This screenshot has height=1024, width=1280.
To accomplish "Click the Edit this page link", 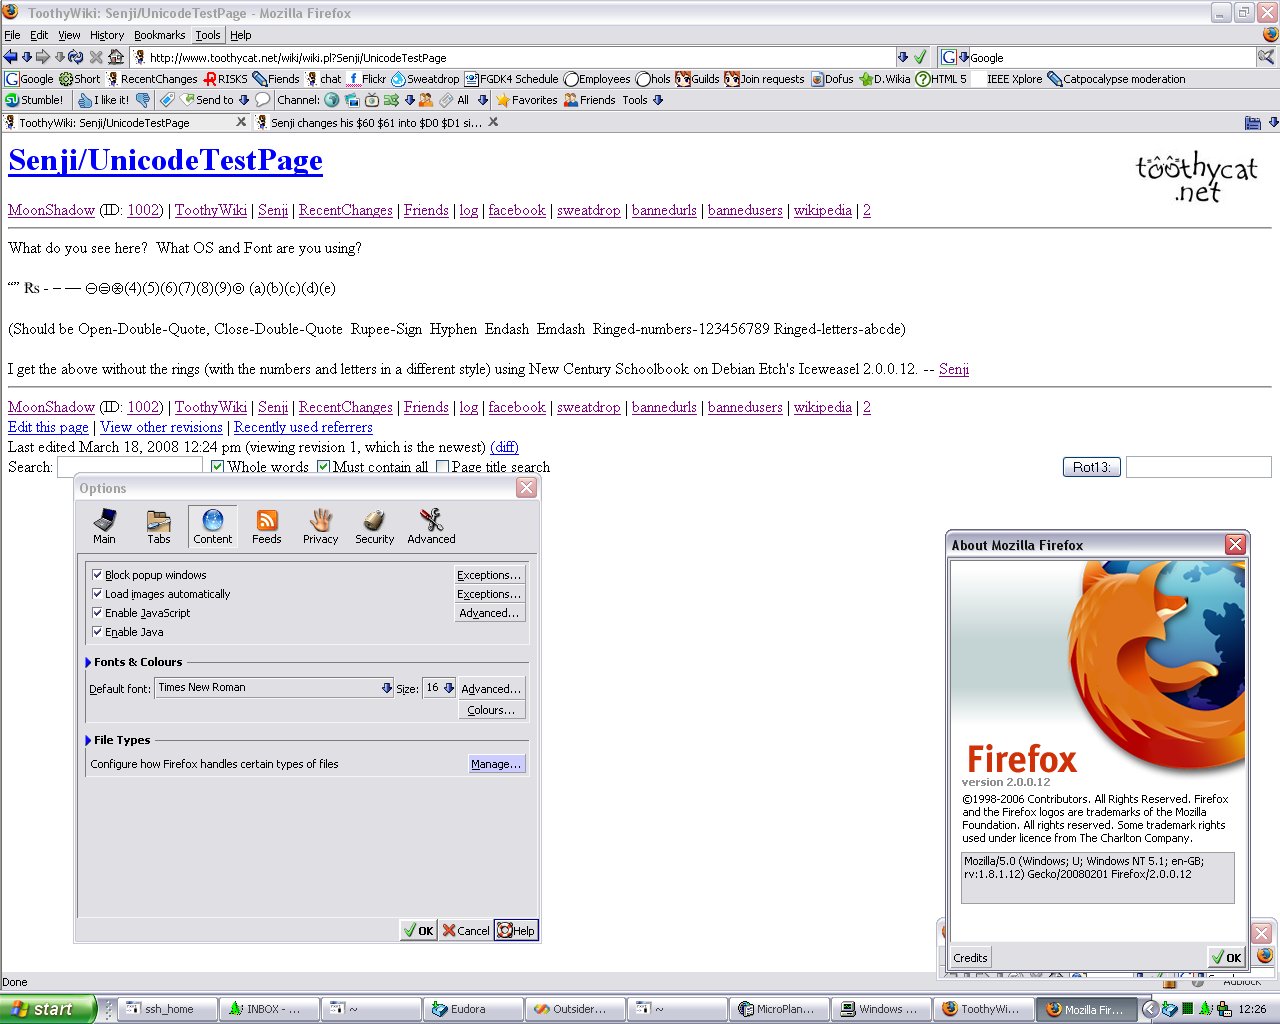I will click(48, 427).
